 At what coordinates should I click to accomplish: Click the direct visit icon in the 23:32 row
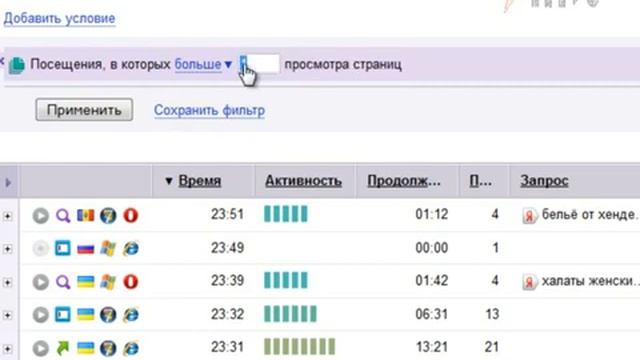(x=63, y=315)
